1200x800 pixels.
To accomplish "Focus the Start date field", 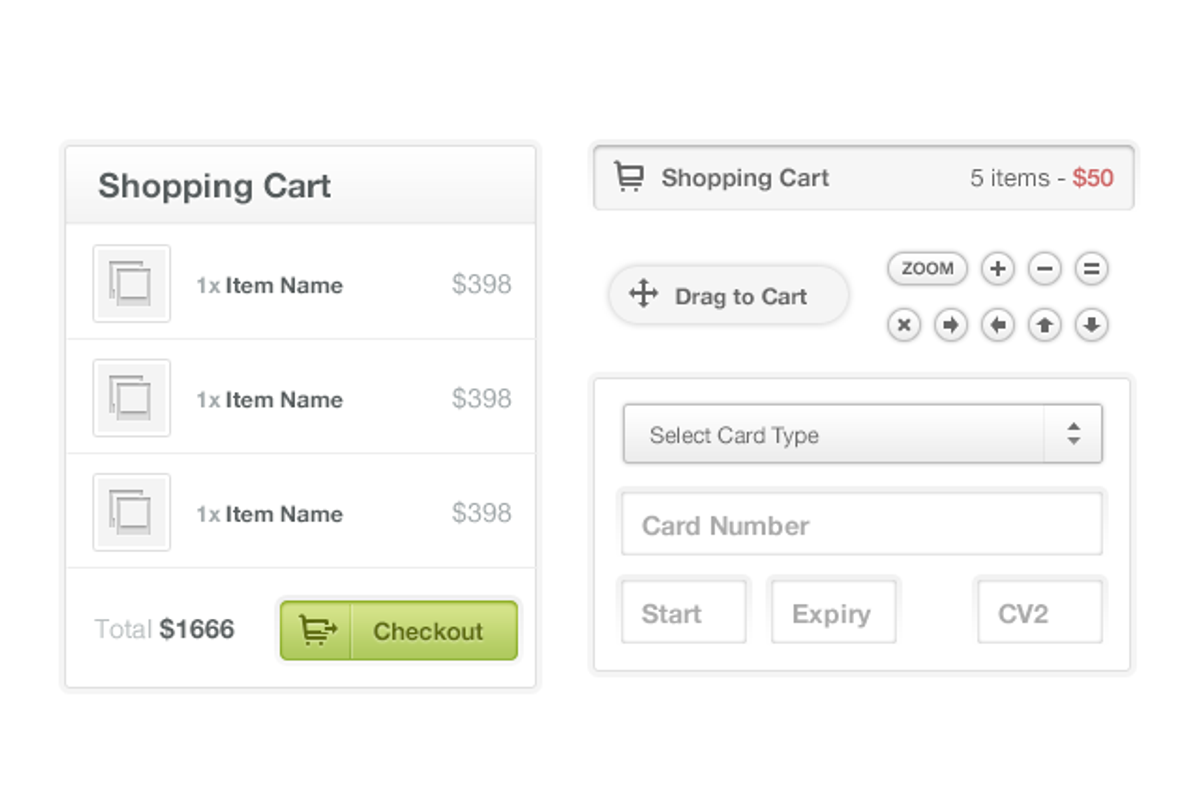I will [684, 613].
